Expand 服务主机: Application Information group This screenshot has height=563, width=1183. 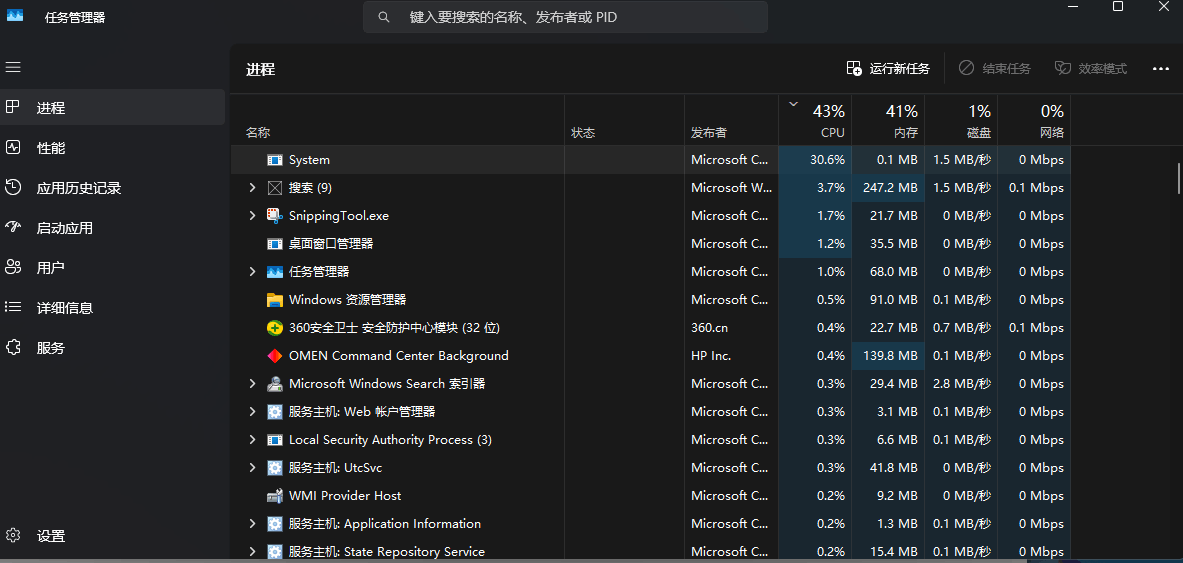(x=253, y=524)
